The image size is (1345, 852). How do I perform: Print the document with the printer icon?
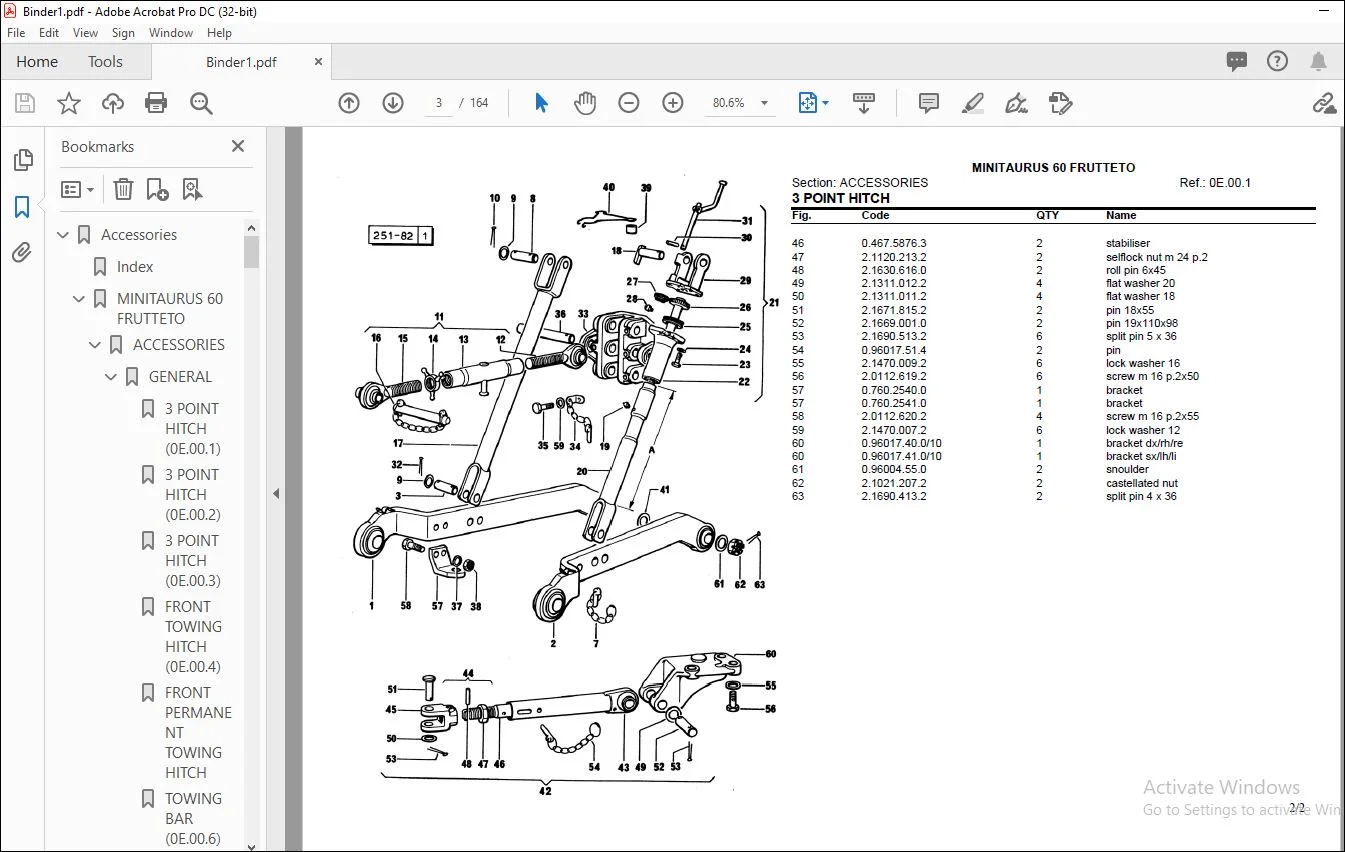point(156,103)
